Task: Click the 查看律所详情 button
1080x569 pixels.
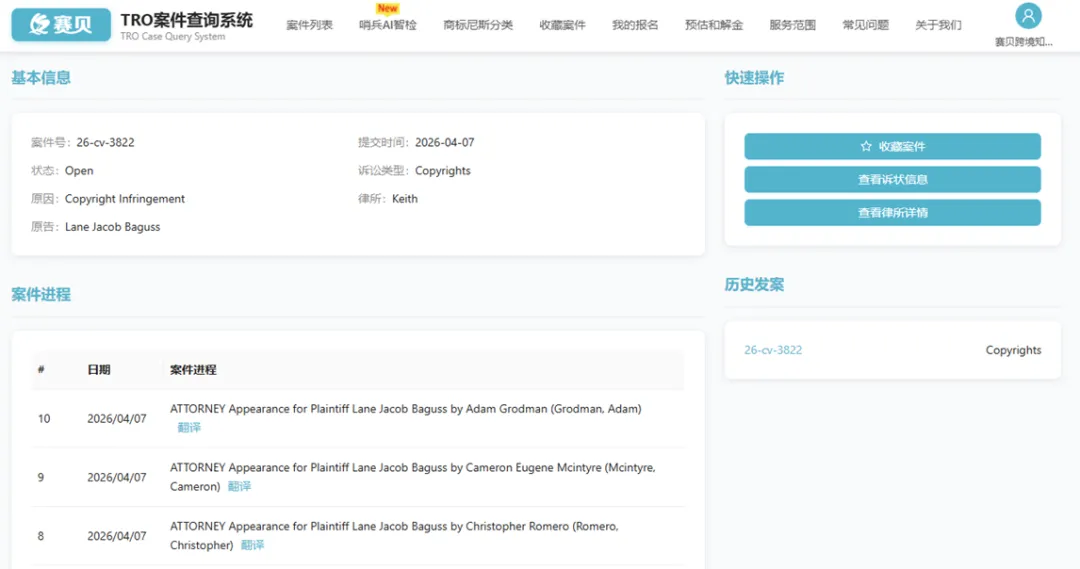Action: click(892, 212)
